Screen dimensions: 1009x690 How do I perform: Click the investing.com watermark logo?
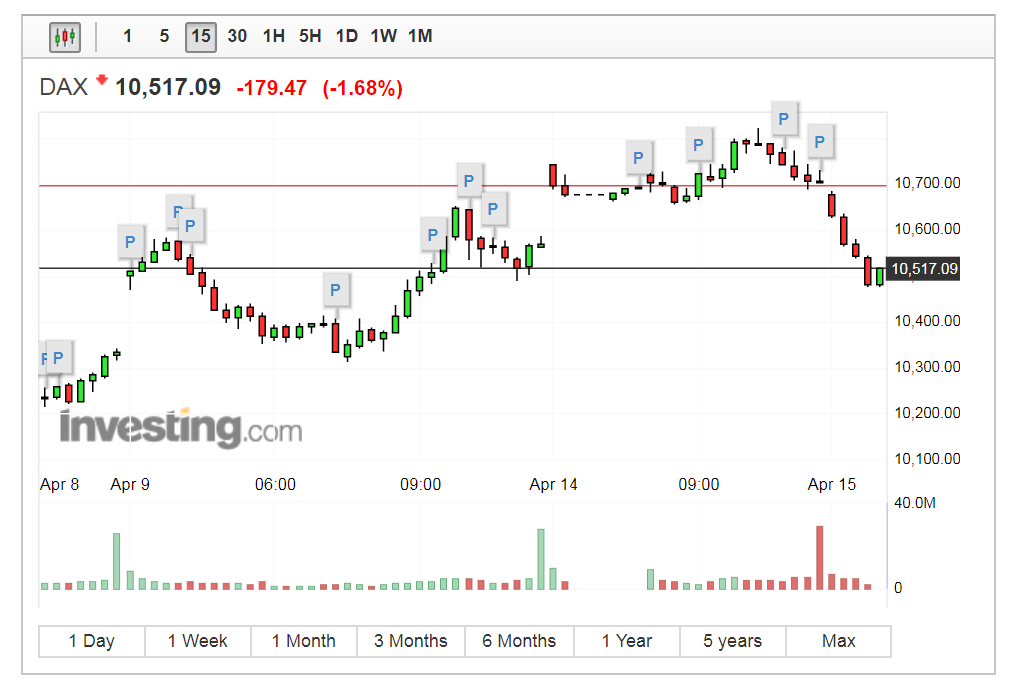tap(180, 429)
